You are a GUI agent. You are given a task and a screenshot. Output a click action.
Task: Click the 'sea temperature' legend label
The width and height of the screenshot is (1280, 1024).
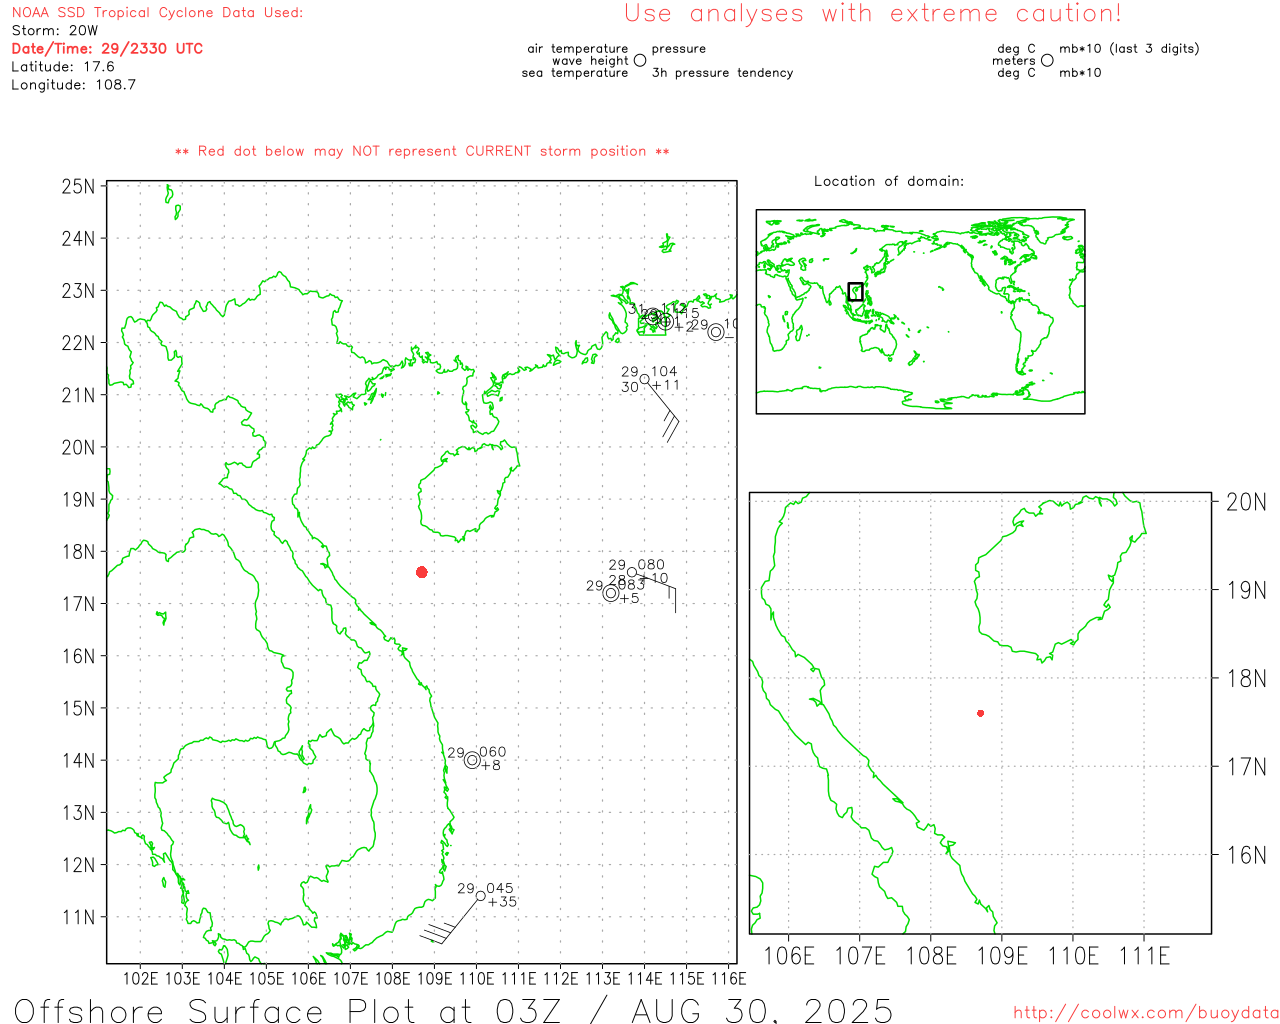click(575, 73)
